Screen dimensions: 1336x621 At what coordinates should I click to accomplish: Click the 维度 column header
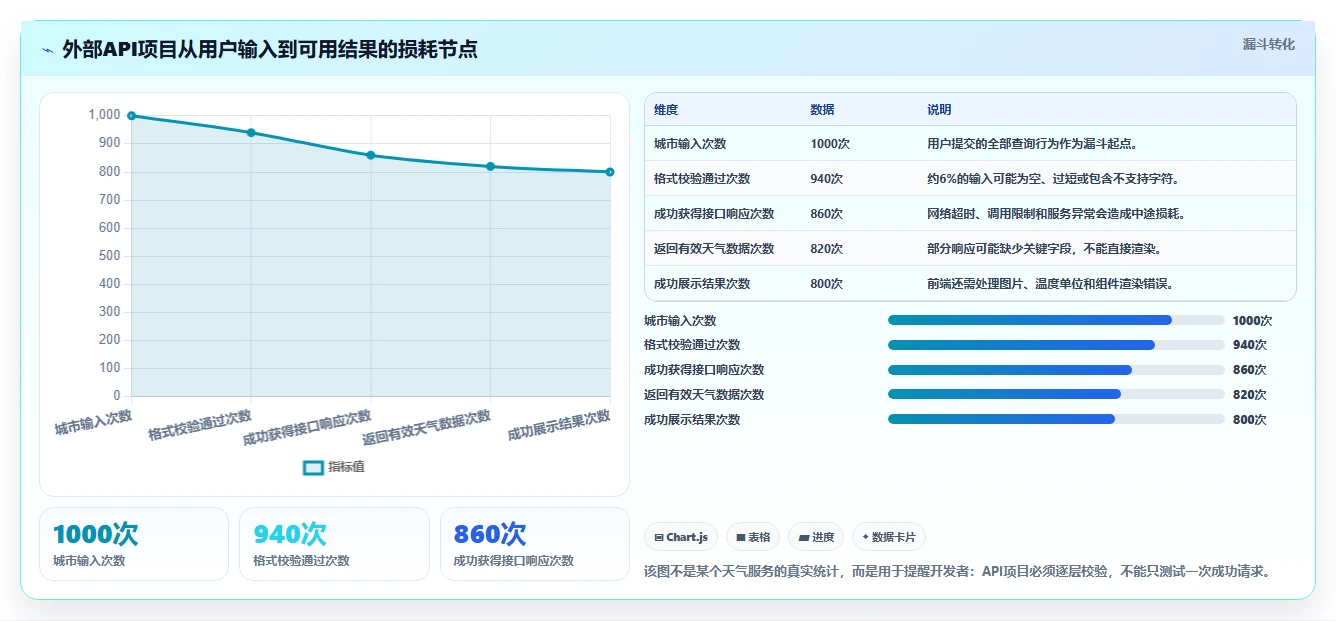pos(666,110)
